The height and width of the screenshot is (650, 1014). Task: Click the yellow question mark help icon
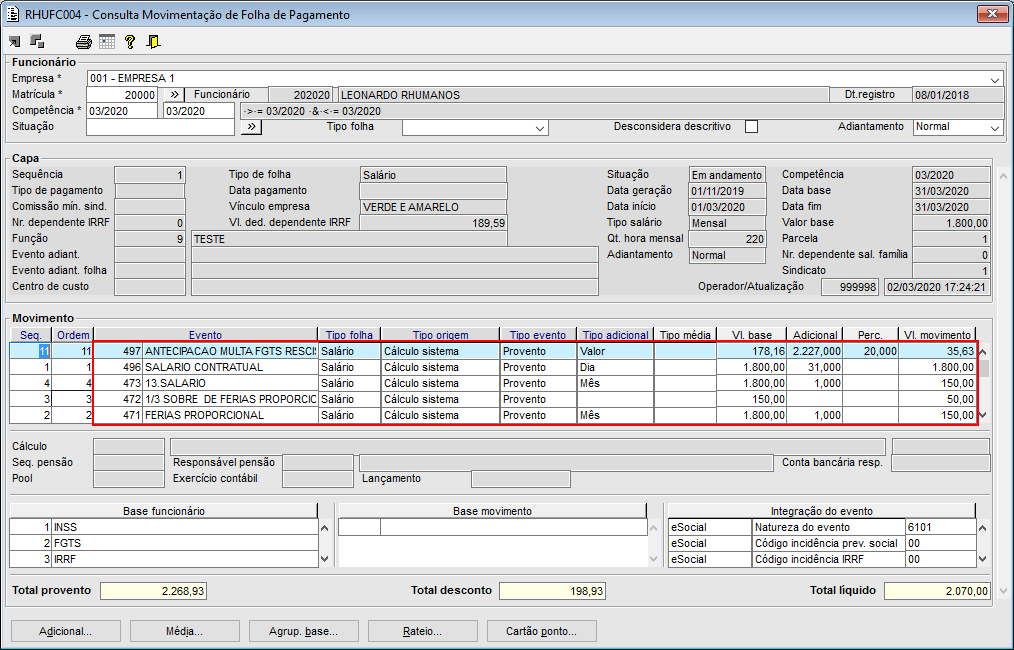[x=130, y=42]
